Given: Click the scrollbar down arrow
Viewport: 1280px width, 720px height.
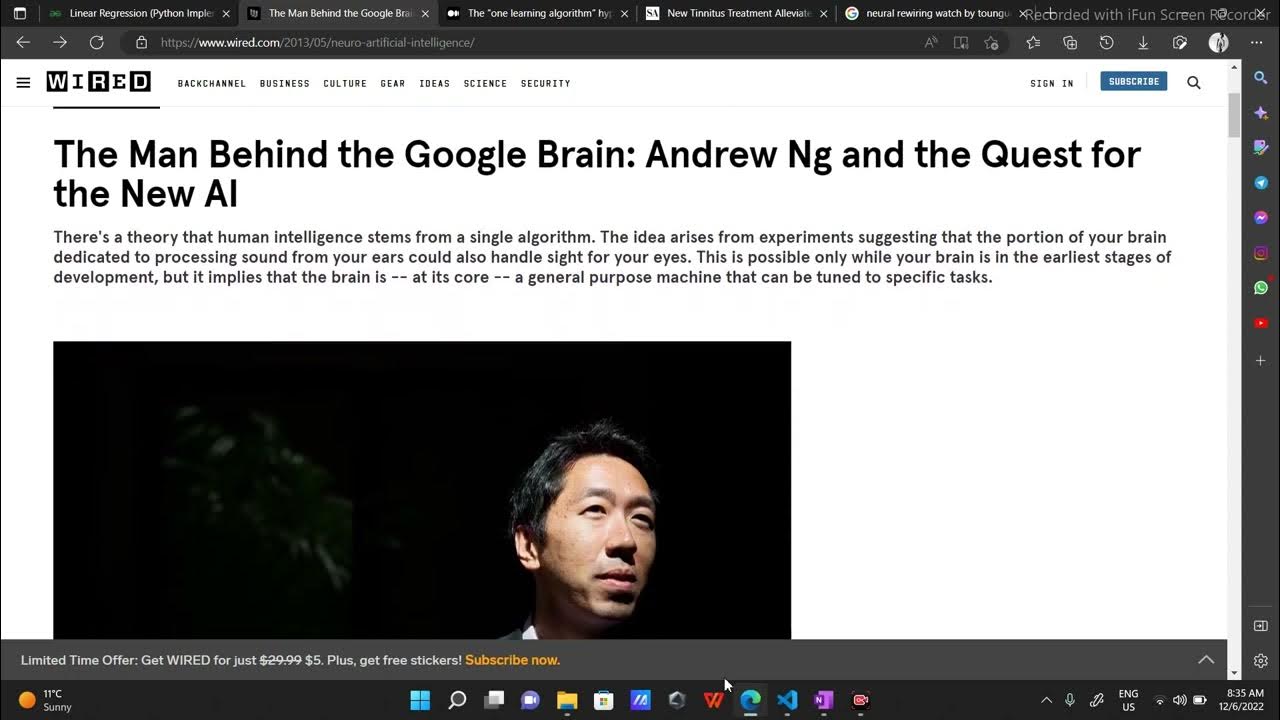Looking at the screenshot, I should pos(1234,673).
